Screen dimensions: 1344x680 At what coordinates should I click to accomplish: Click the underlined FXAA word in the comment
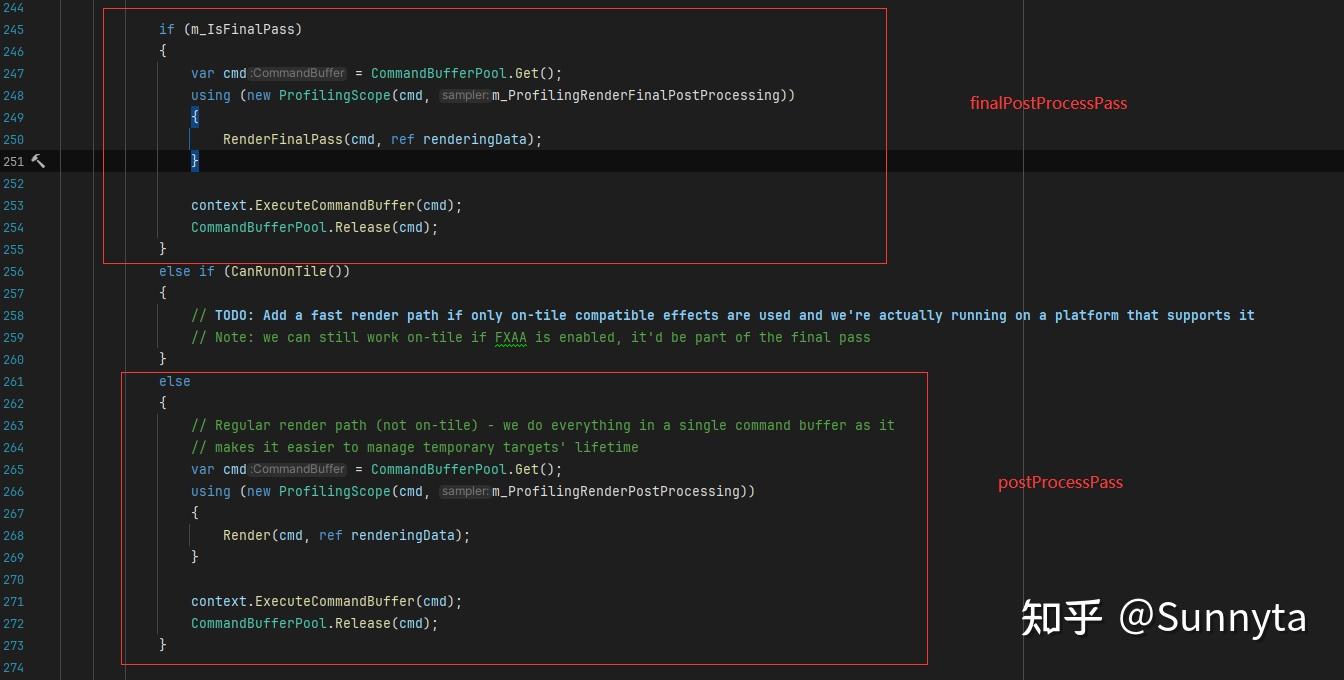pos(510,337)
